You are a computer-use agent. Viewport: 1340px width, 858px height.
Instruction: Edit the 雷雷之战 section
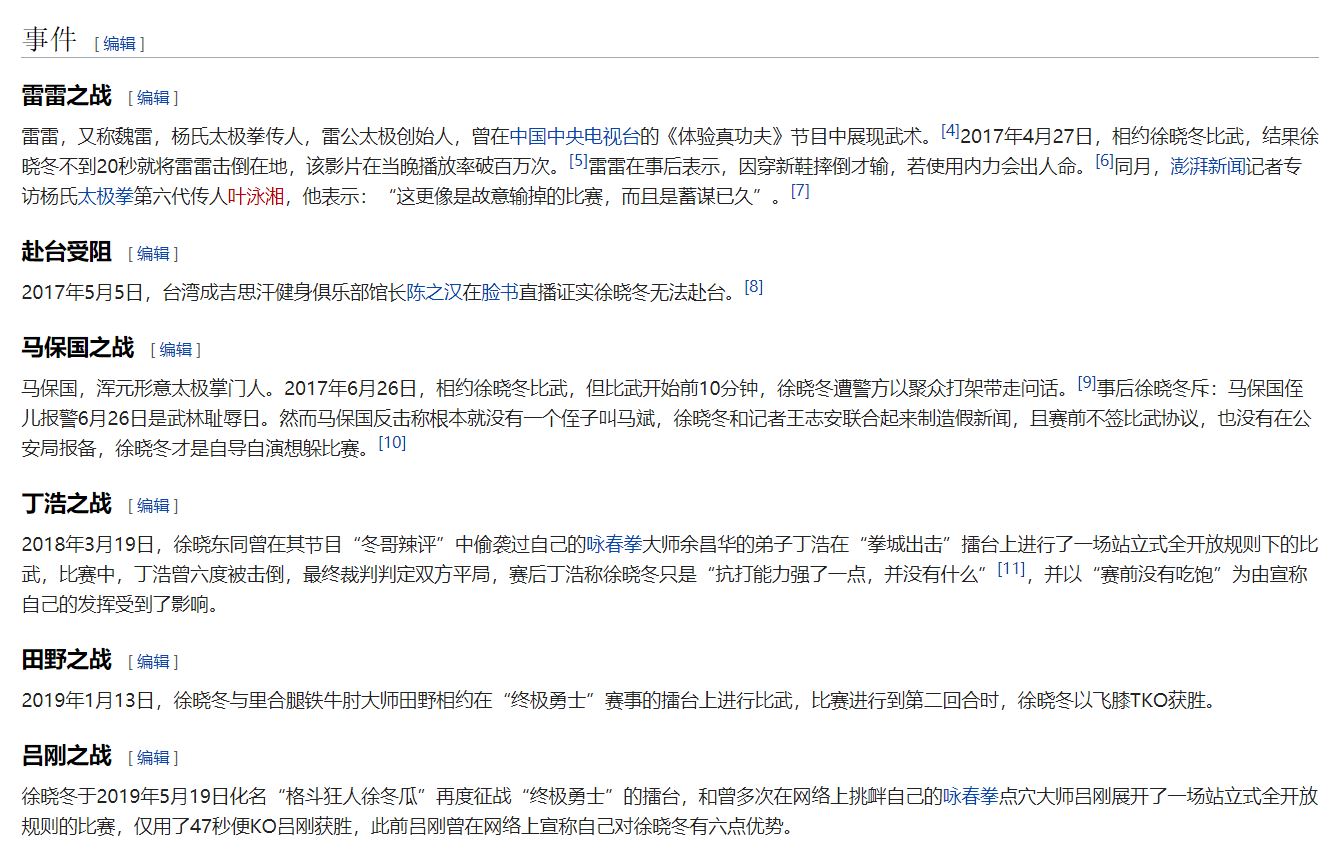[153, 98]
